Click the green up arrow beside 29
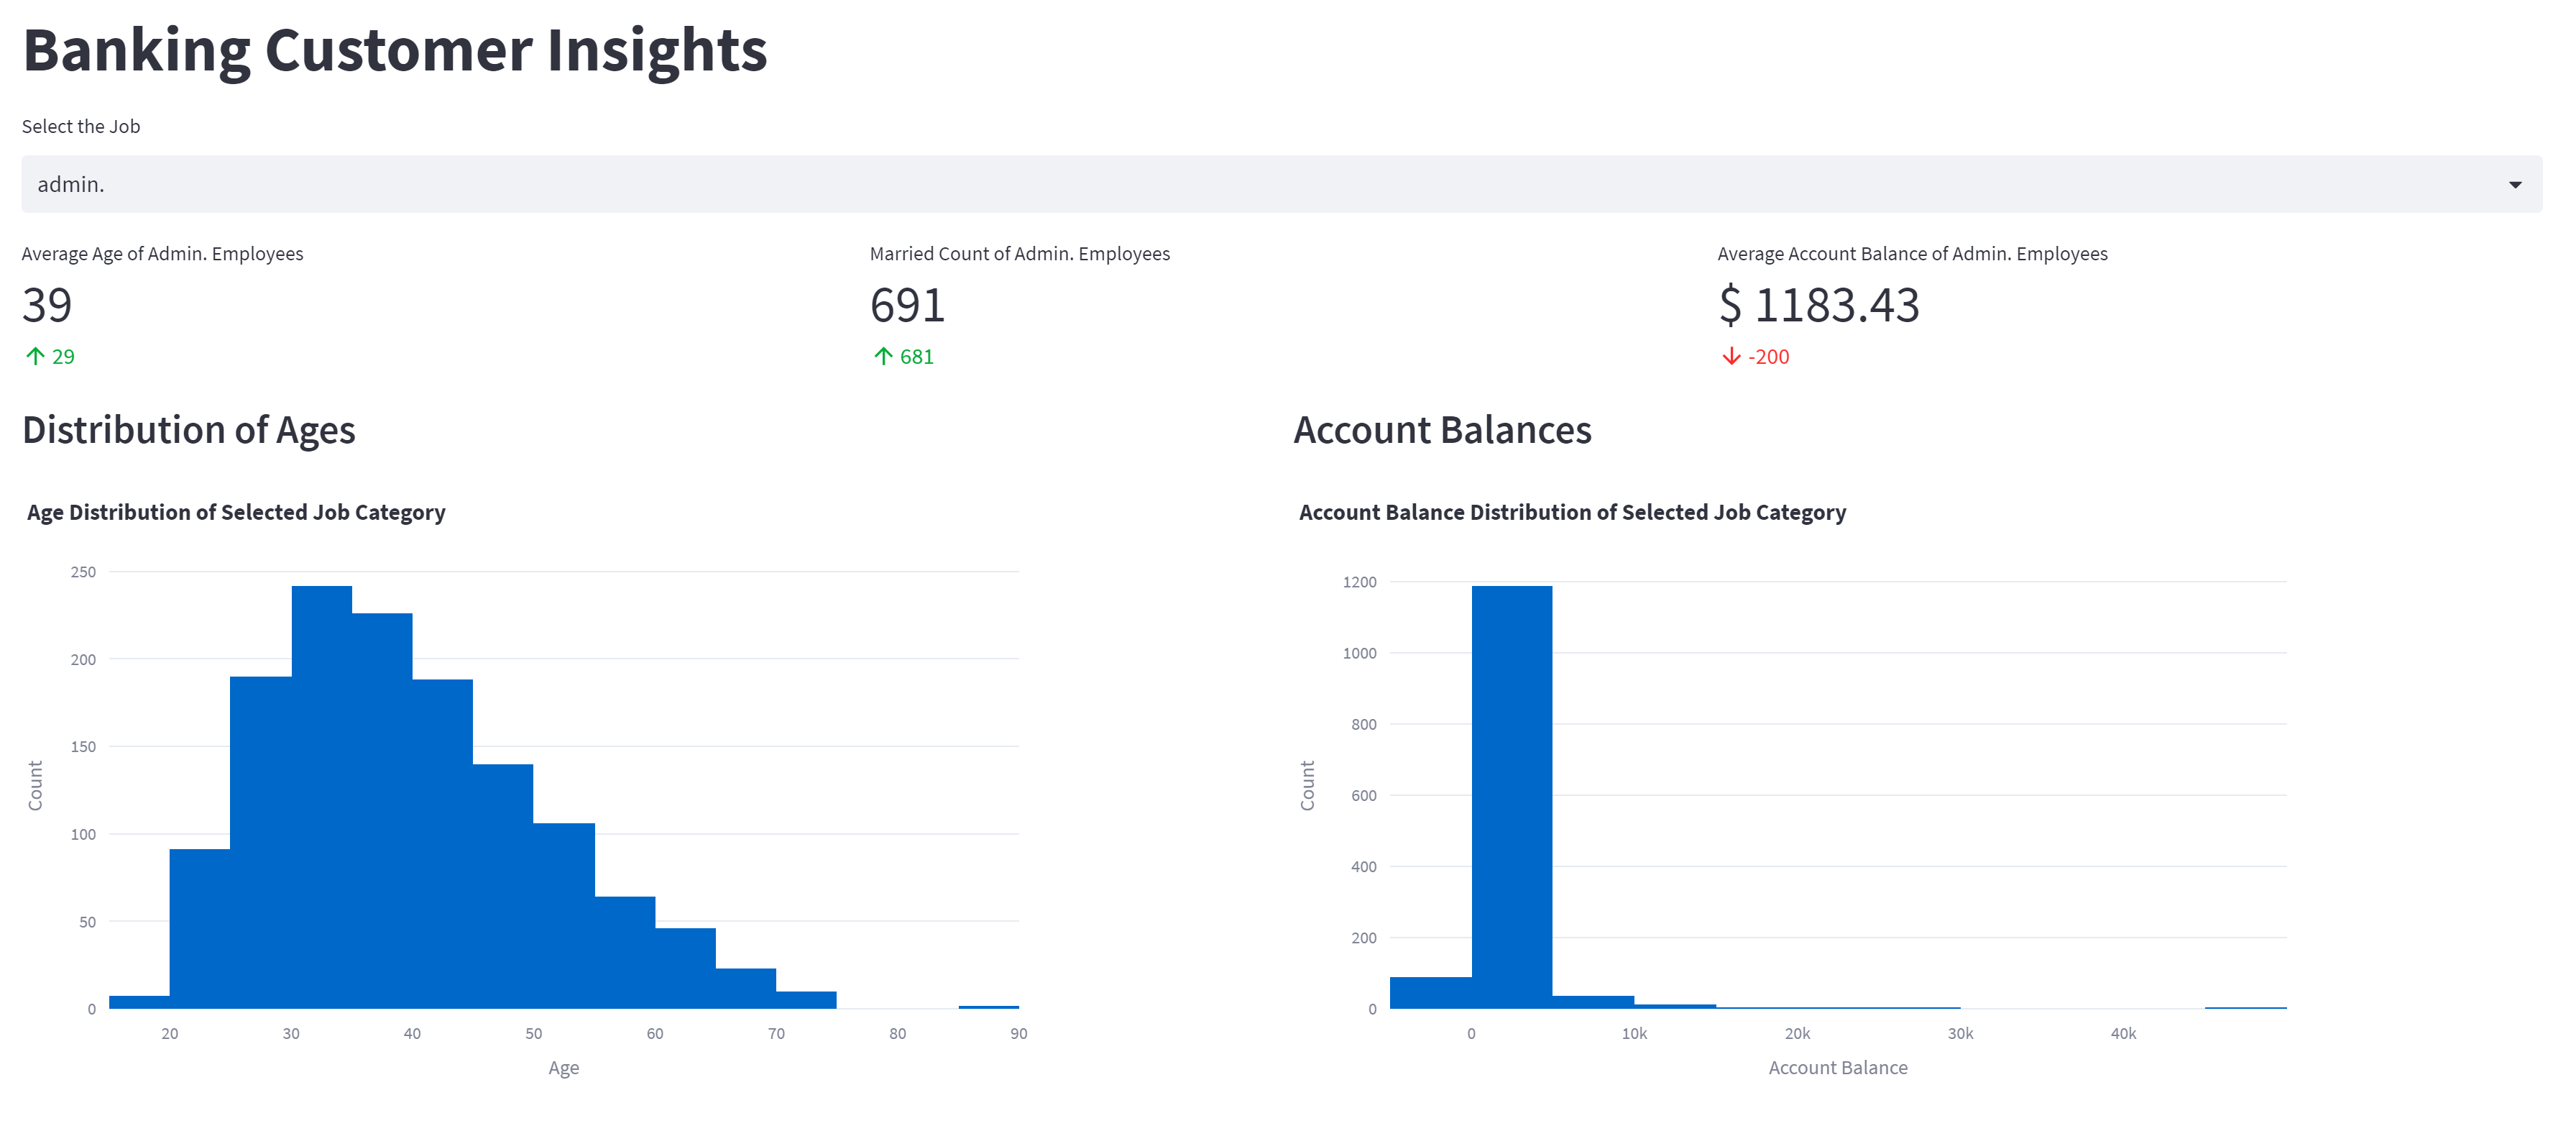2576x1131 pixels. (x=35, y=356)
